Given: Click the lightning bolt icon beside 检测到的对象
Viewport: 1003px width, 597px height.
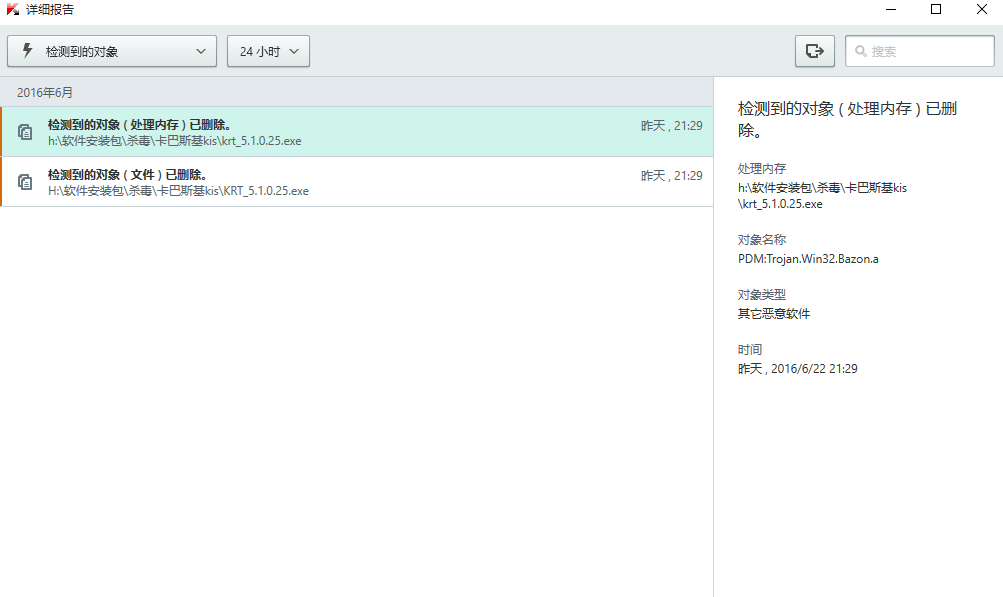Looking at the screenshot, I should click(x=27, y=51).
